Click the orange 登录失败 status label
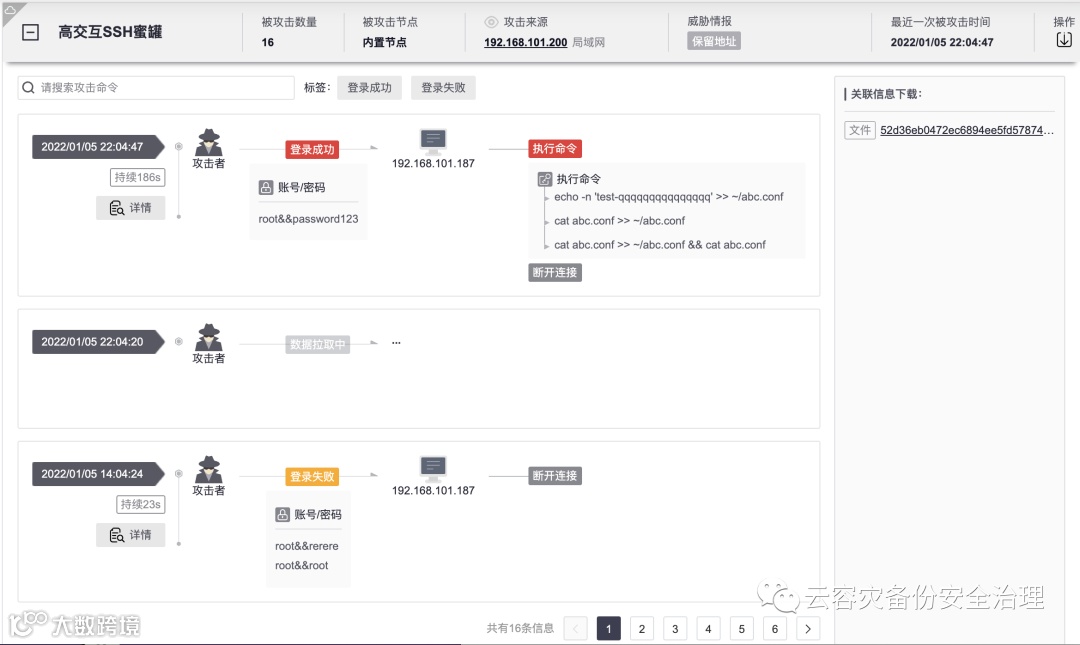 pos(312,476)
